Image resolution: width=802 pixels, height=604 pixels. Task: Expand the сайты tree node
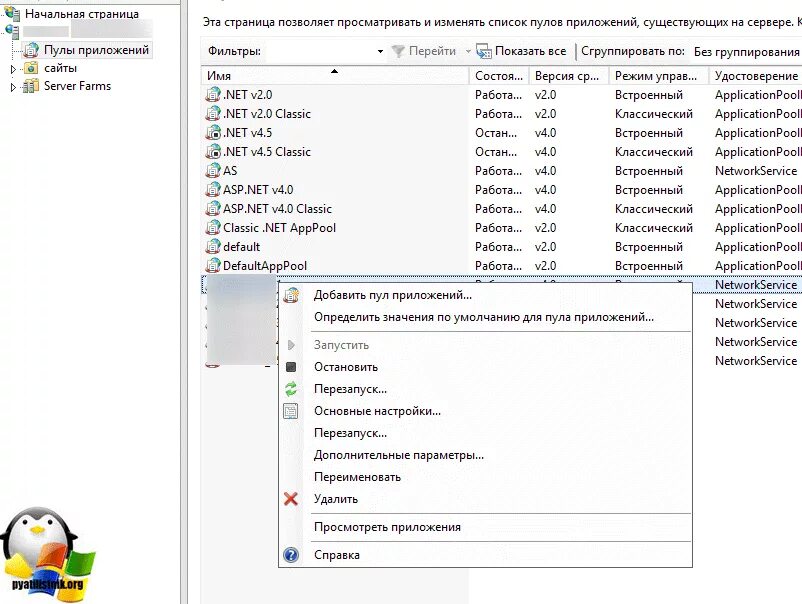13,69
